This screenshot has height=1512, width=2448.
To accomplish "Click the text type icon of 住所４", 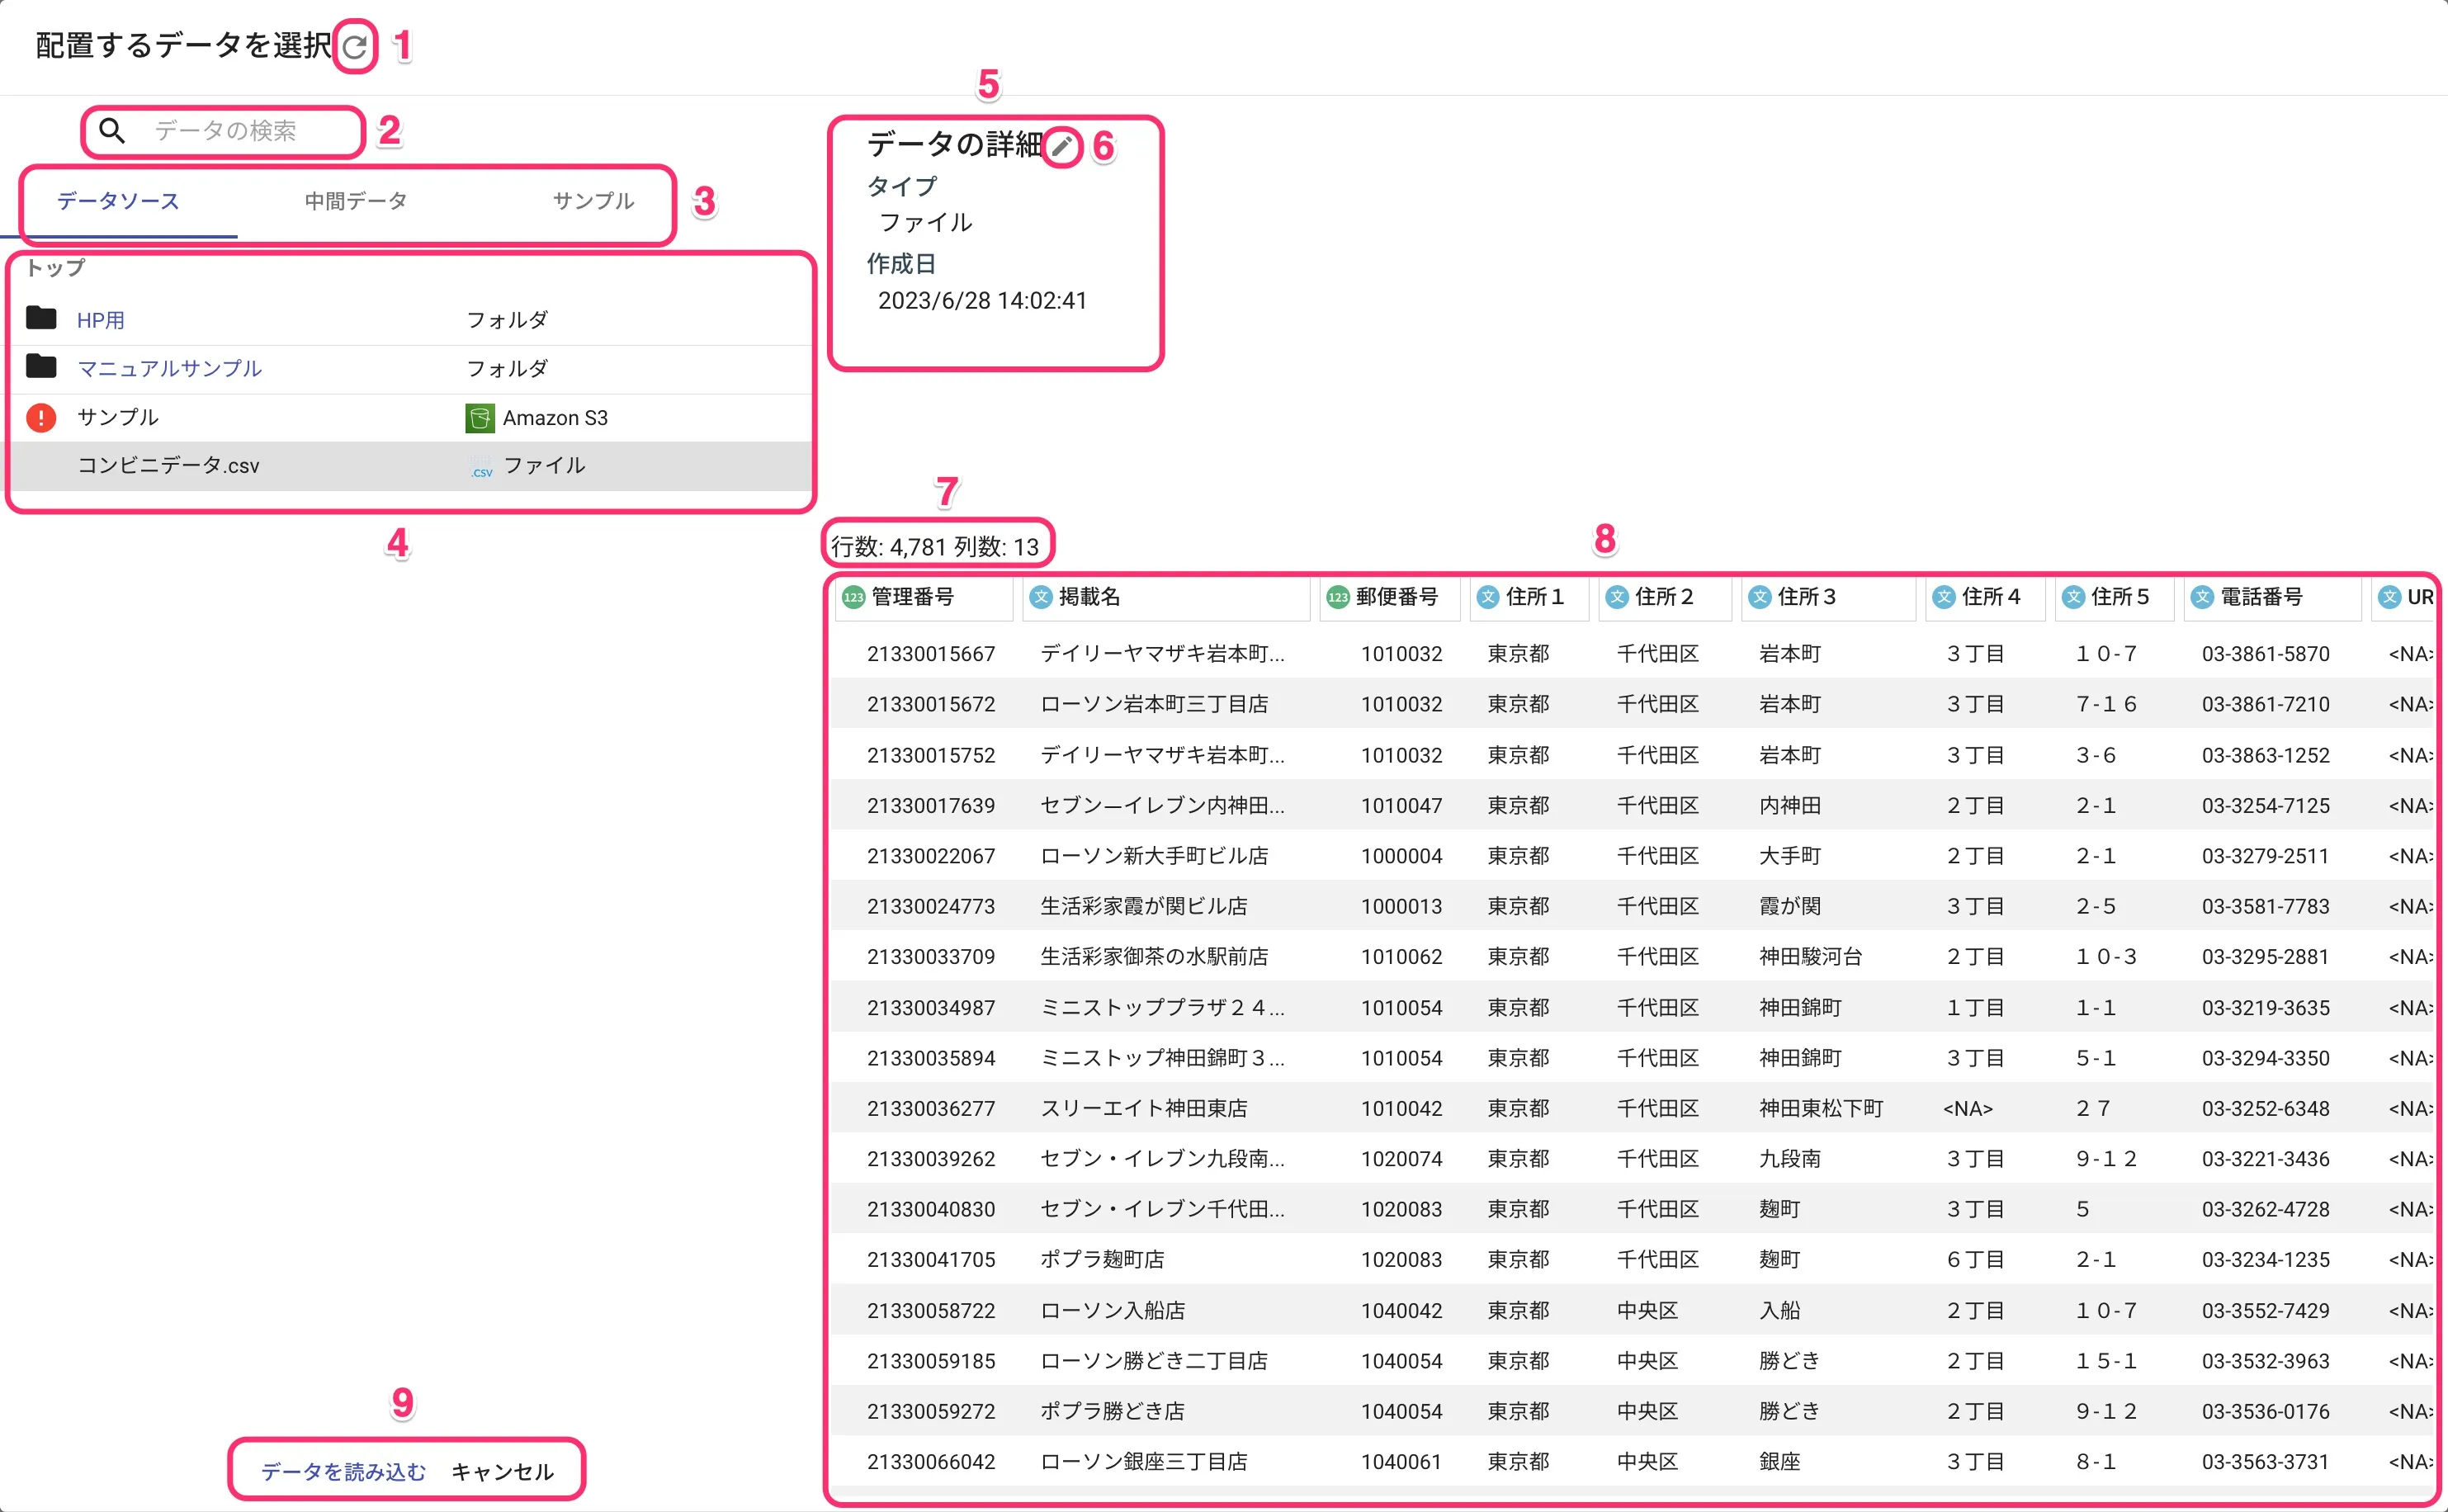I will tap(1944, 598).
